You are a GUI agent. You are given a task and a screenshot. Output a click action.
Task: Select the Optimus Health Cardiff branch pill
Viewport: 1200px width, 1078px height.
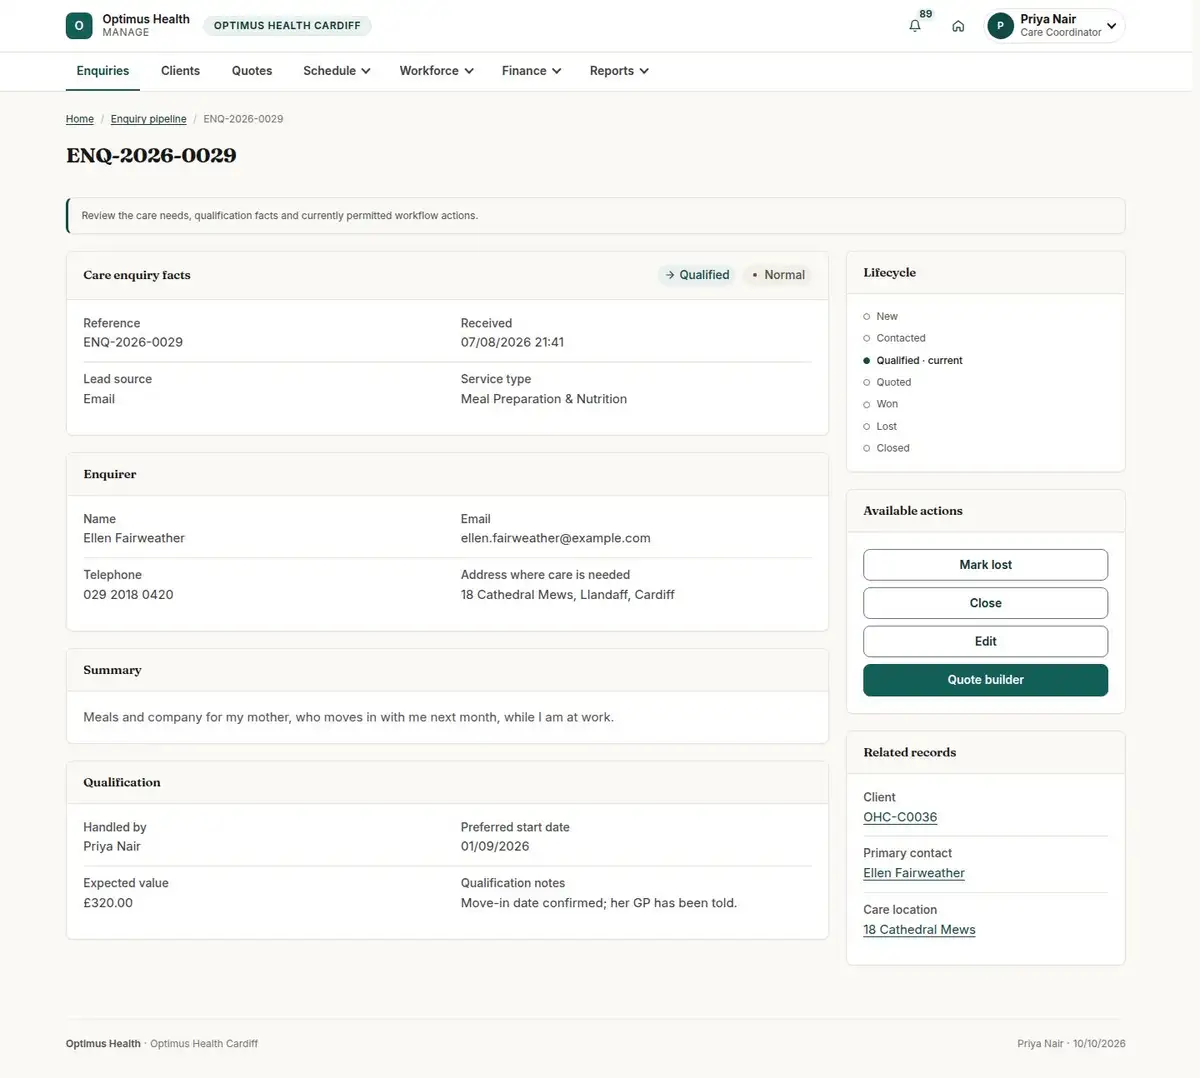point(287,26)
